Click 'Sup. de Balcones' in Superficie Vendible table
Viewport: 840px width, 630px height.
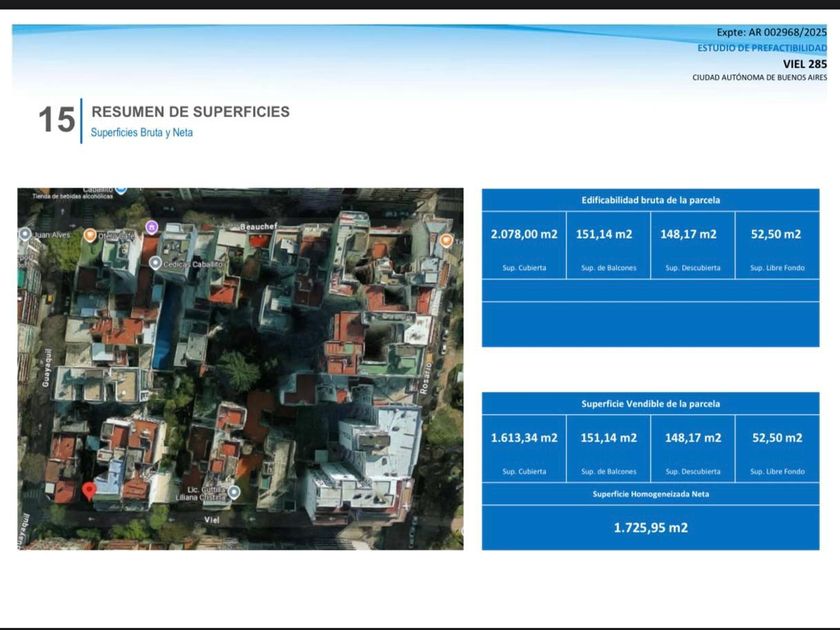point(609,471)
